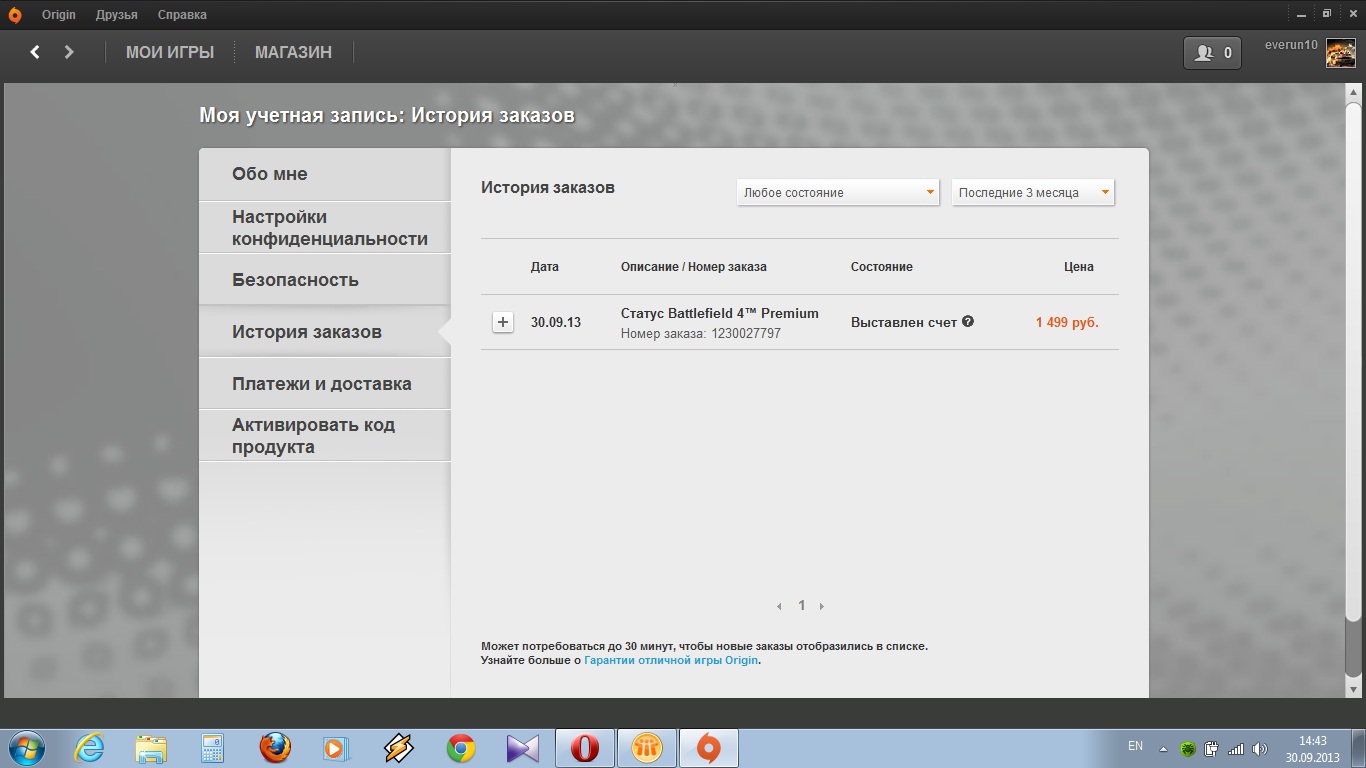This screenshot has height=768, width=1366.
Task: Click the help icon next to Выставлен счет
Action: 968,322
